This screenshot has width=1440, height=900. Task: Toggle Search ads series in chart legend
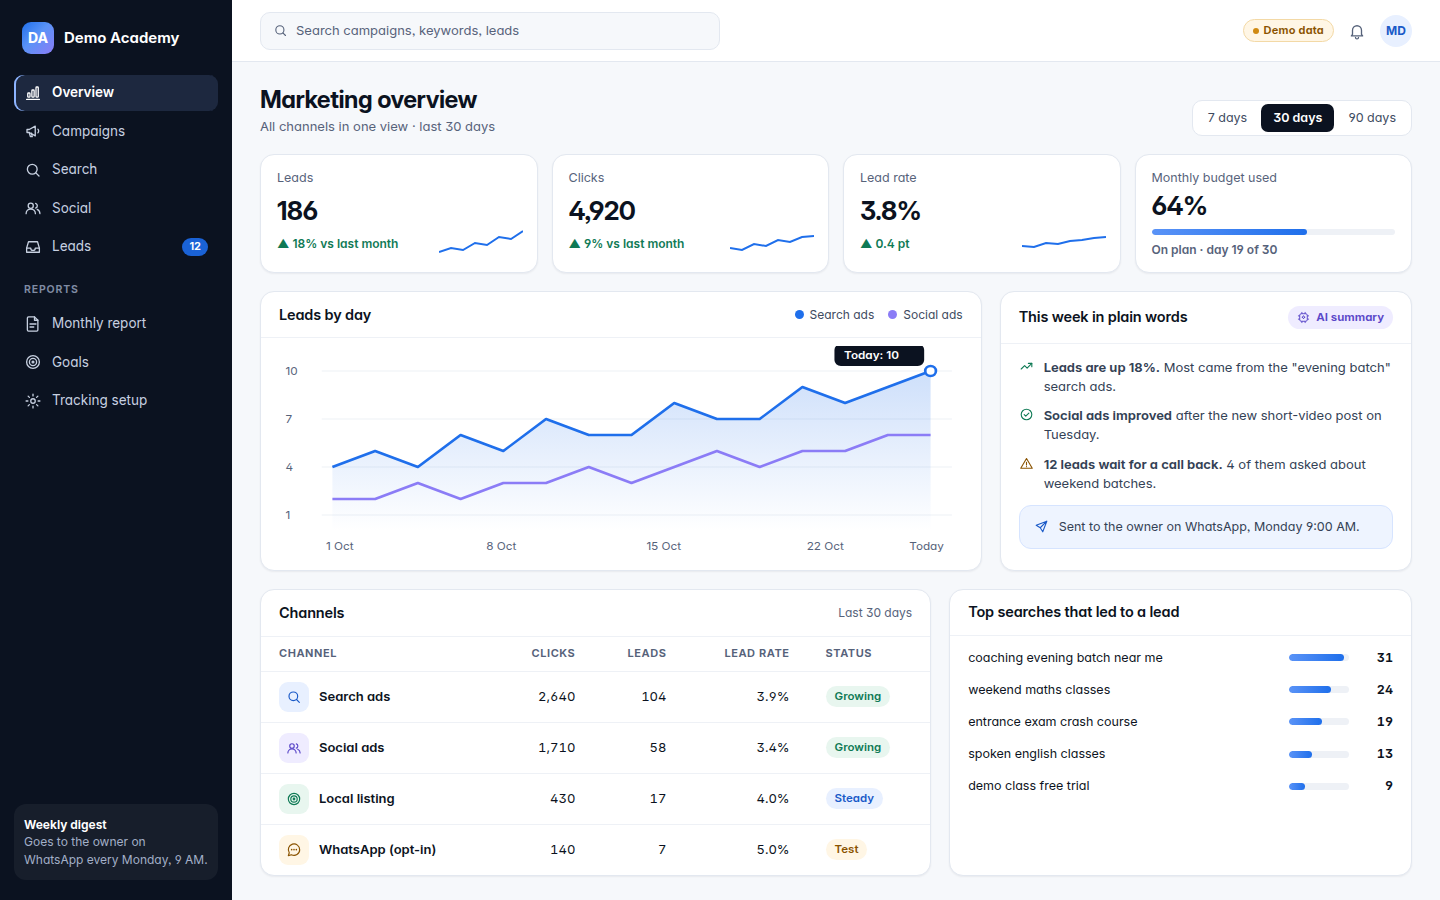coord(834,315)
